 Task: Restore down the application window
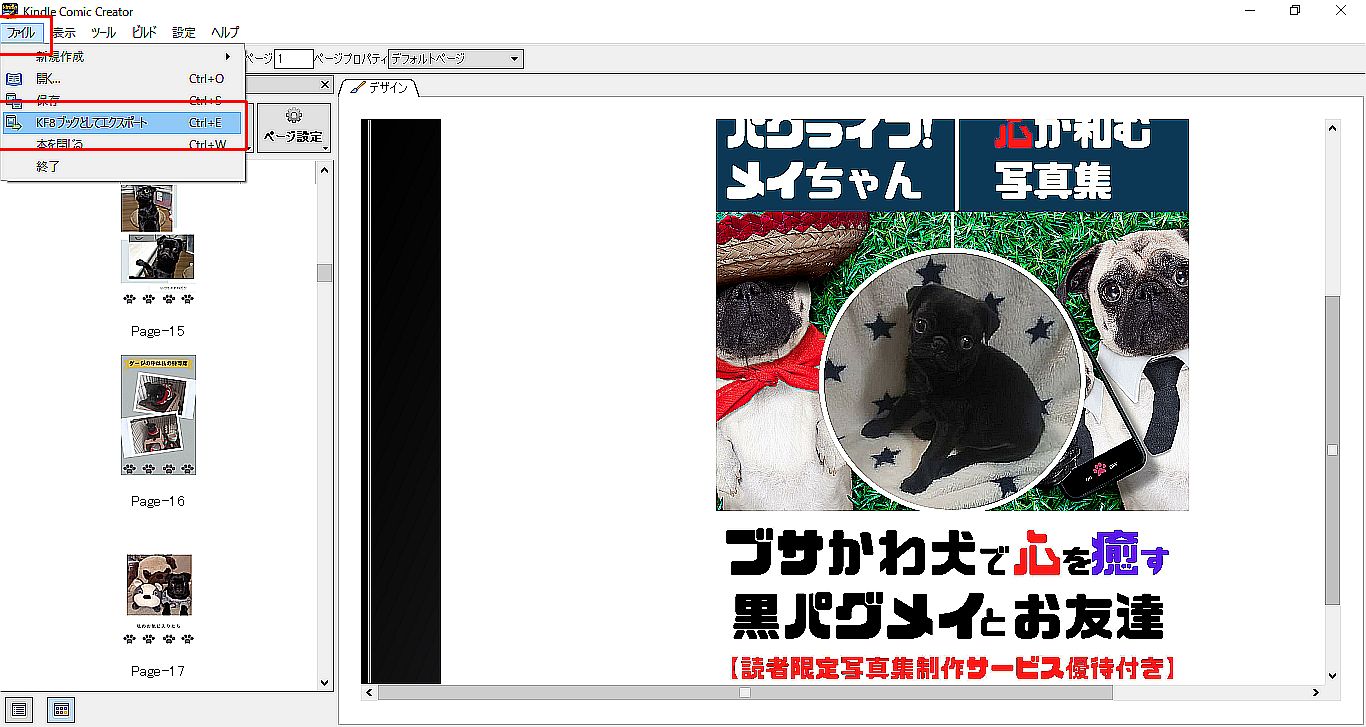[x=1296, y=10]
